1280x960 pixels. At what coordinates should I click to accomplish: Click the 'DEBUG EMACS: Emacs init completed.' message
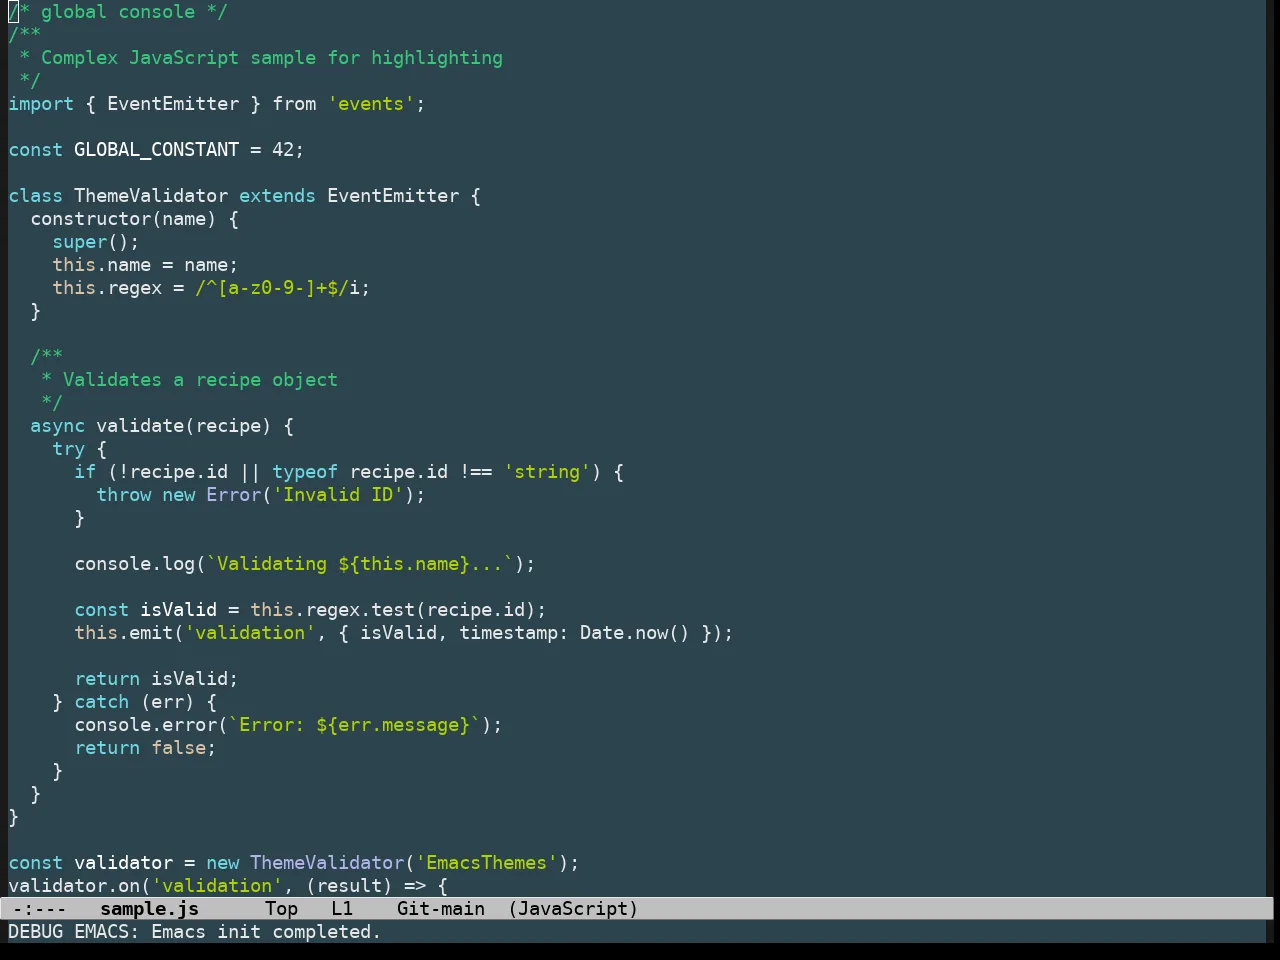[195, 932]
